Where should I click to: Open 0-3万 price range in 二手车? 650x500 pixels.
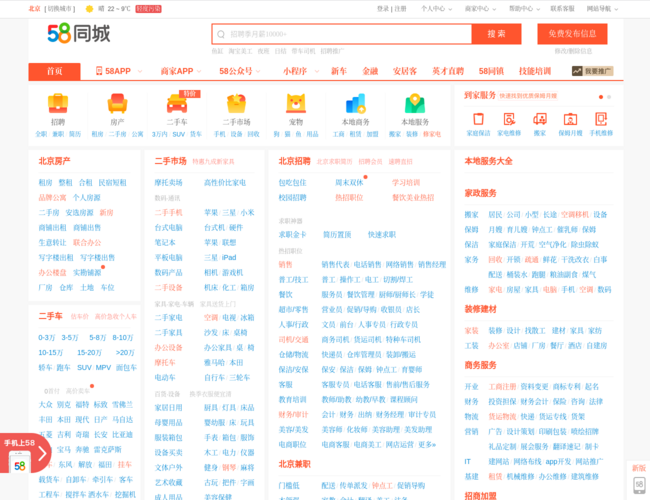point(47,337)
